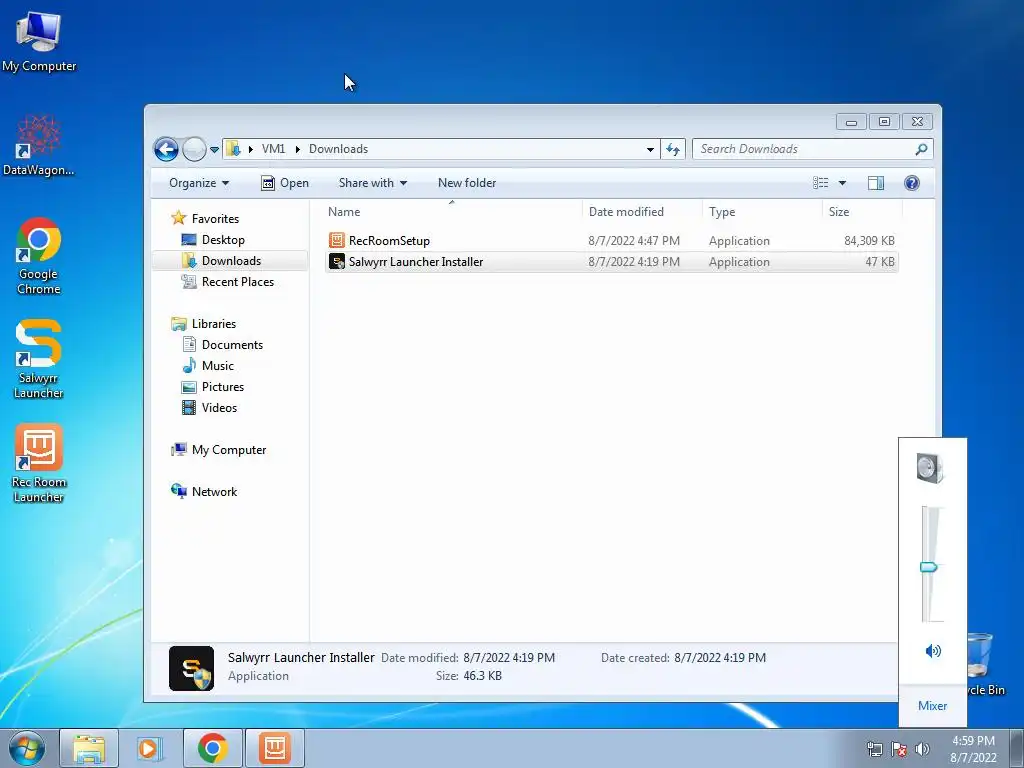Open Pictures library

[x=212, y=387]
